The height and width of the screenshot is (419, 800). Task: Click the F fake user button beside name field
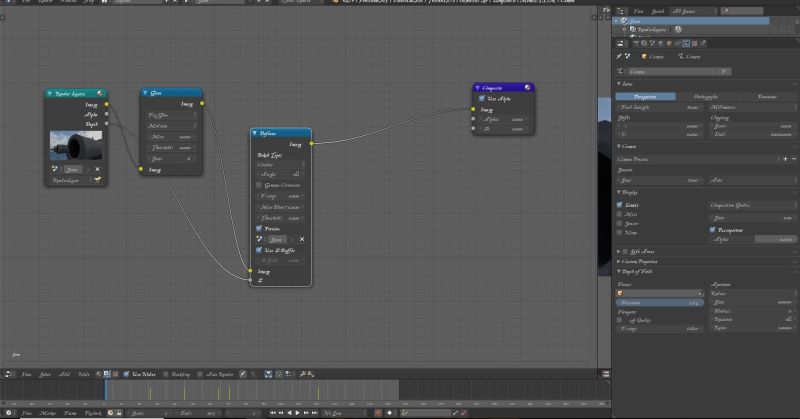point(724,71)
